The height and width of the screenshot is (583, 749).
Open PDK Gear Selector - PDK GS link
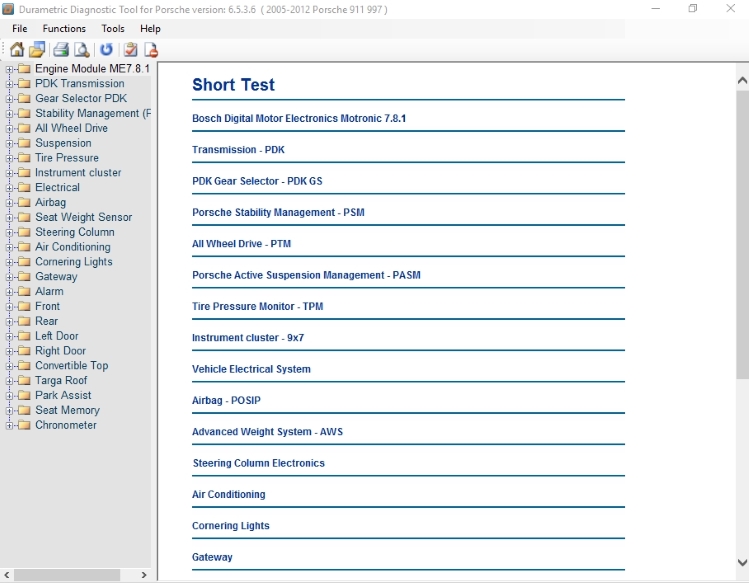(257, 181)
